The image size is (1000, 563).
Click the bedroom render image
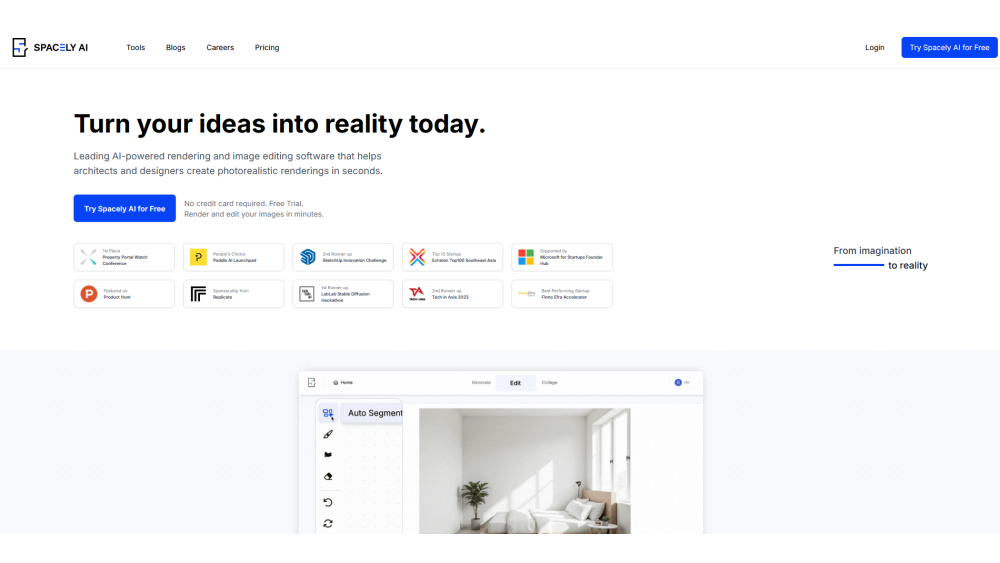pos(524,471)
